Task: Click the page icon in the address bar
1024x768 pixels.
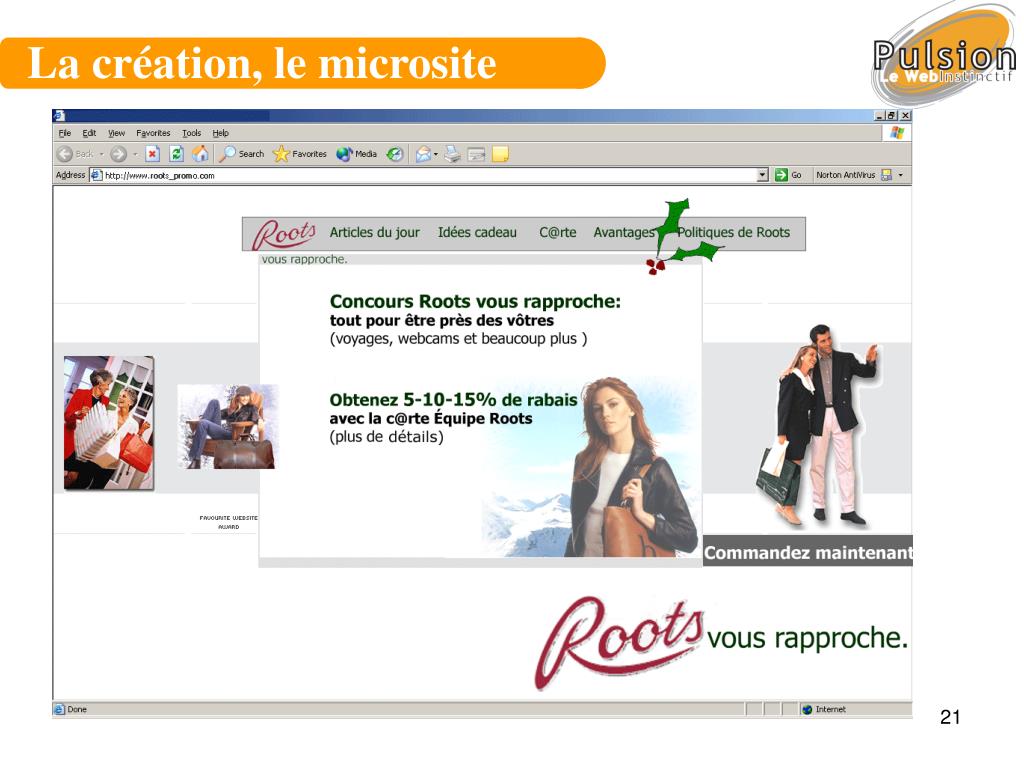Action: pyautogui.click(x=97, y=175)
